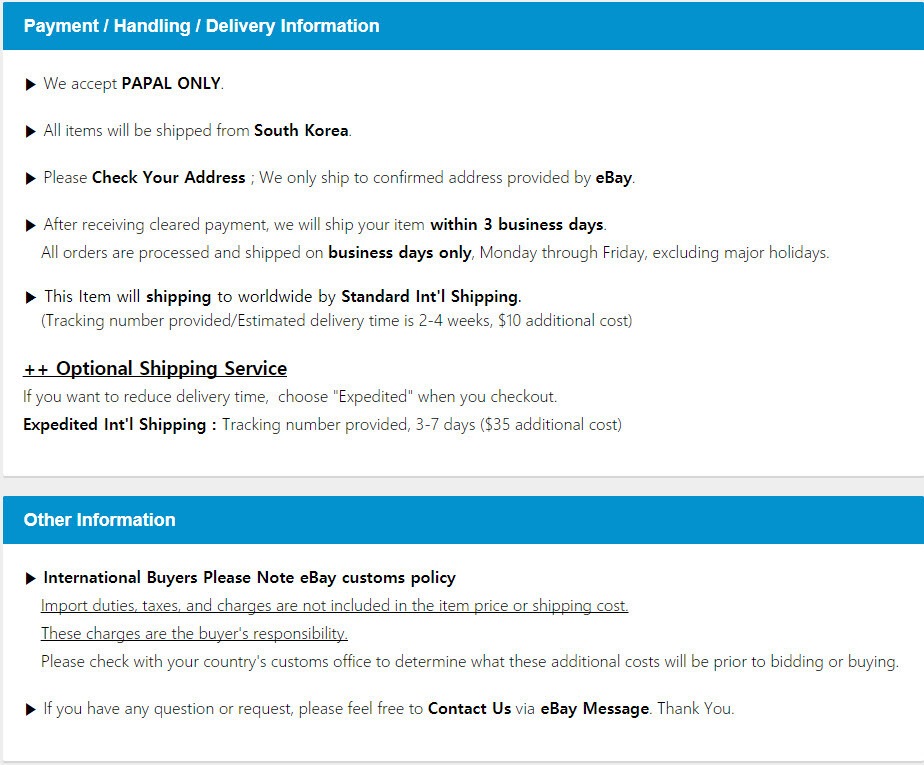Click the arrow bullet before Check Your Address
Screen dimensions: 924x765
coord(31,179)
